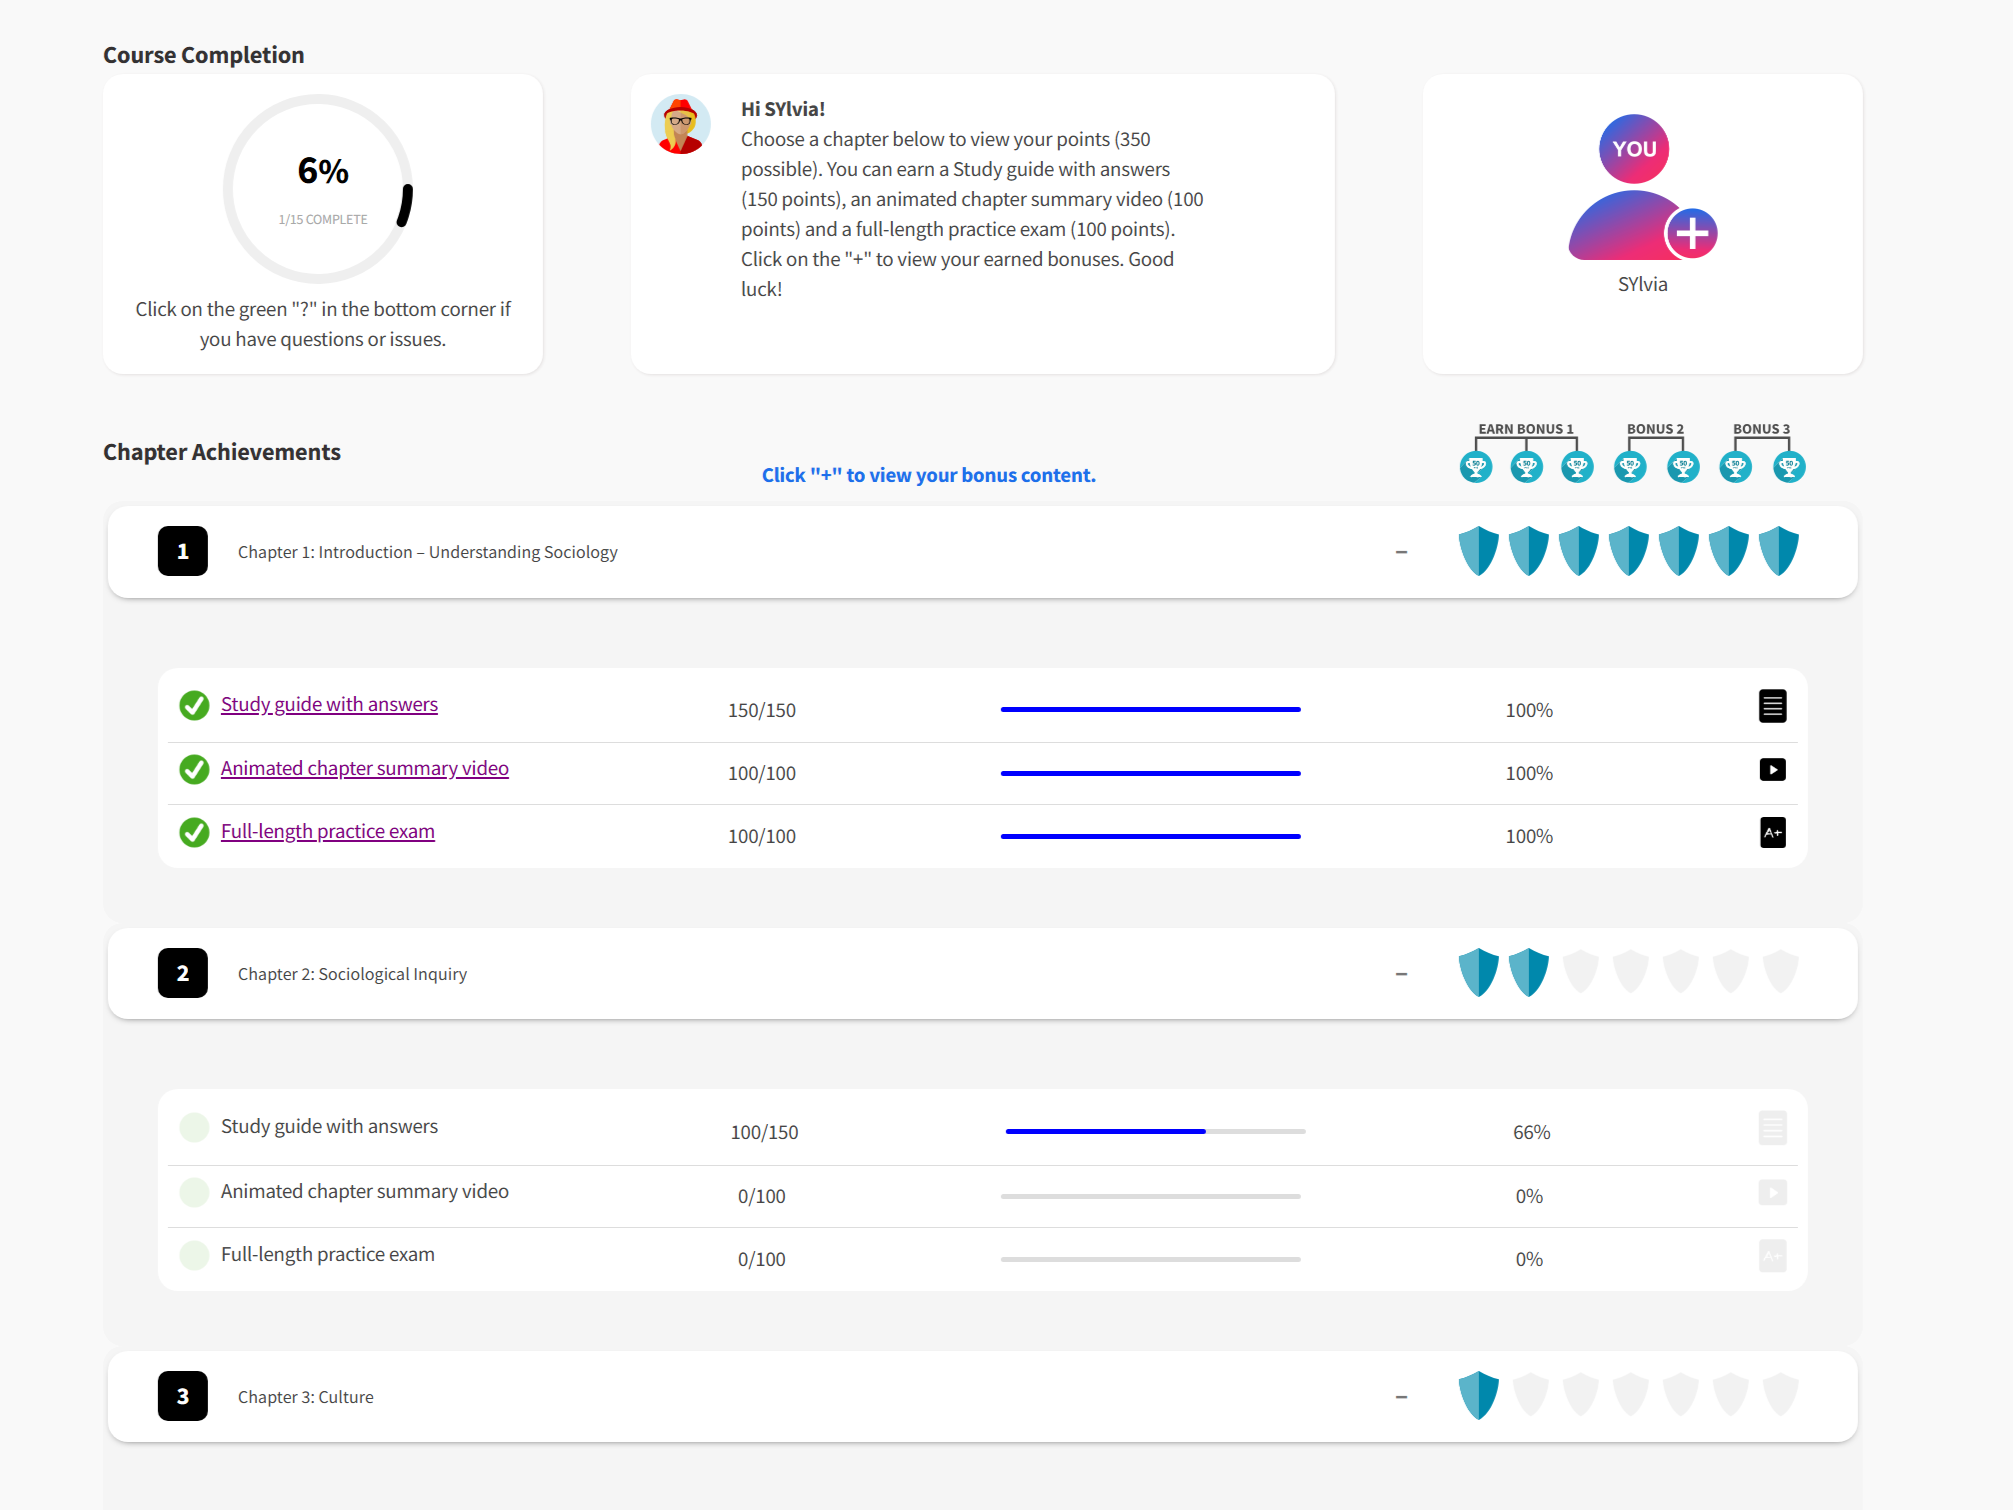This screenshot has width=2013, height=1510.
Task: Click the mascot avatar with red hat
Action: [681, 124]
